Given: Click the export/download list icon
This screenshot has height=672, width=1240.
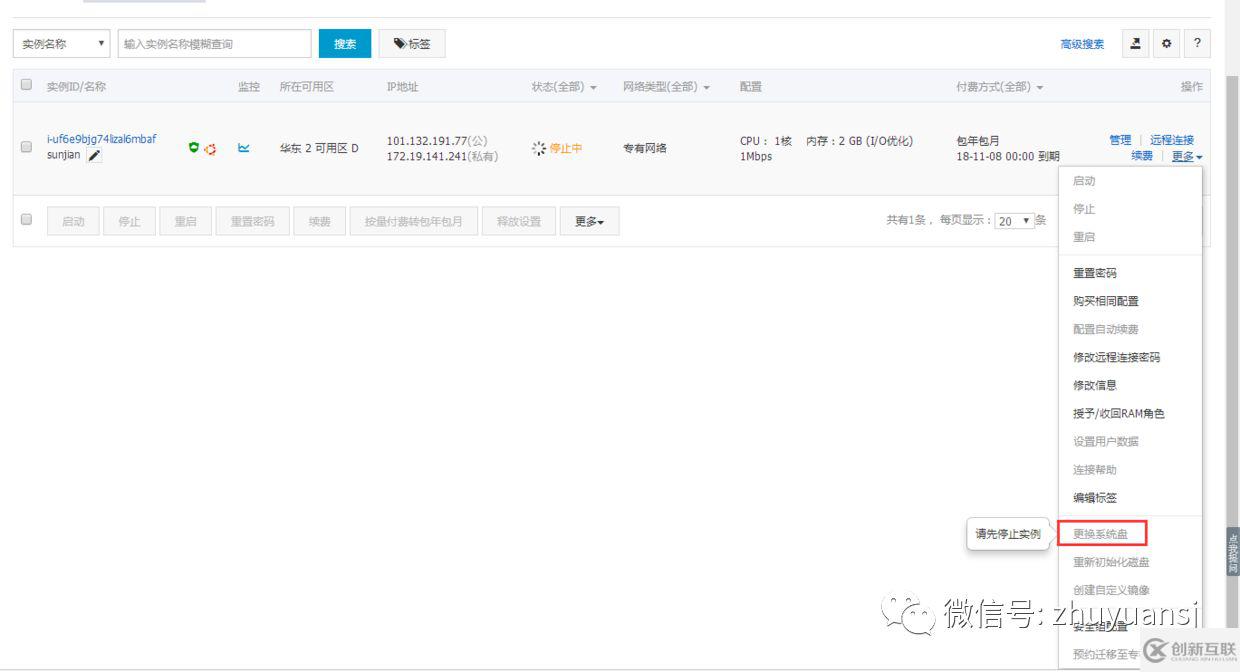Looking at the screenshot, I should [1135, 43].
